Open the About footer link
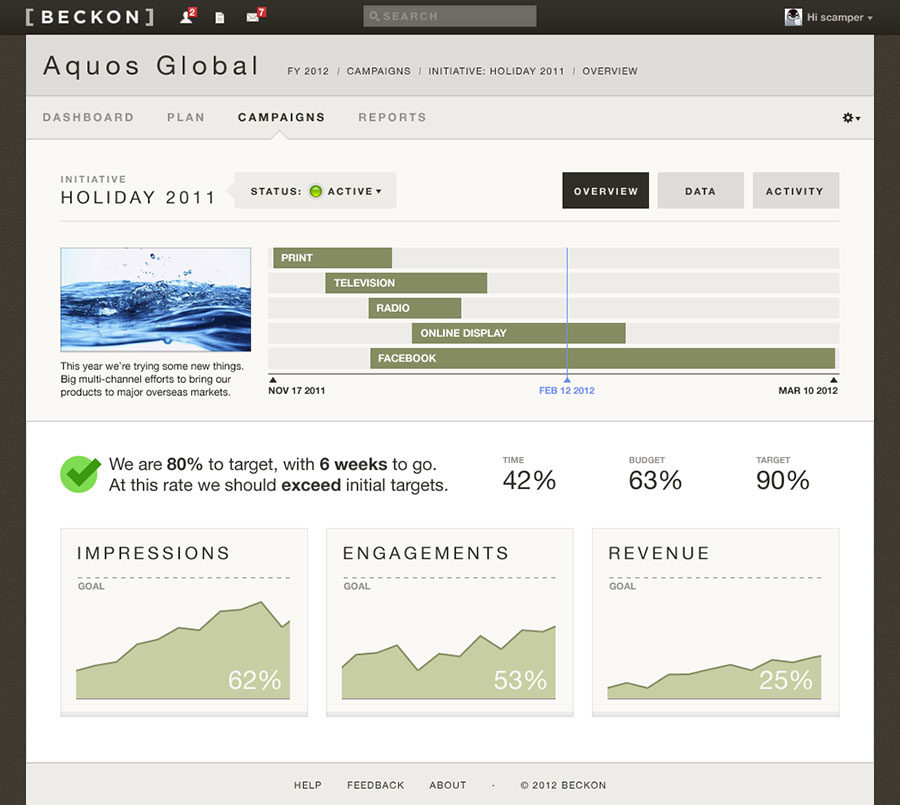 pos(448,785)
